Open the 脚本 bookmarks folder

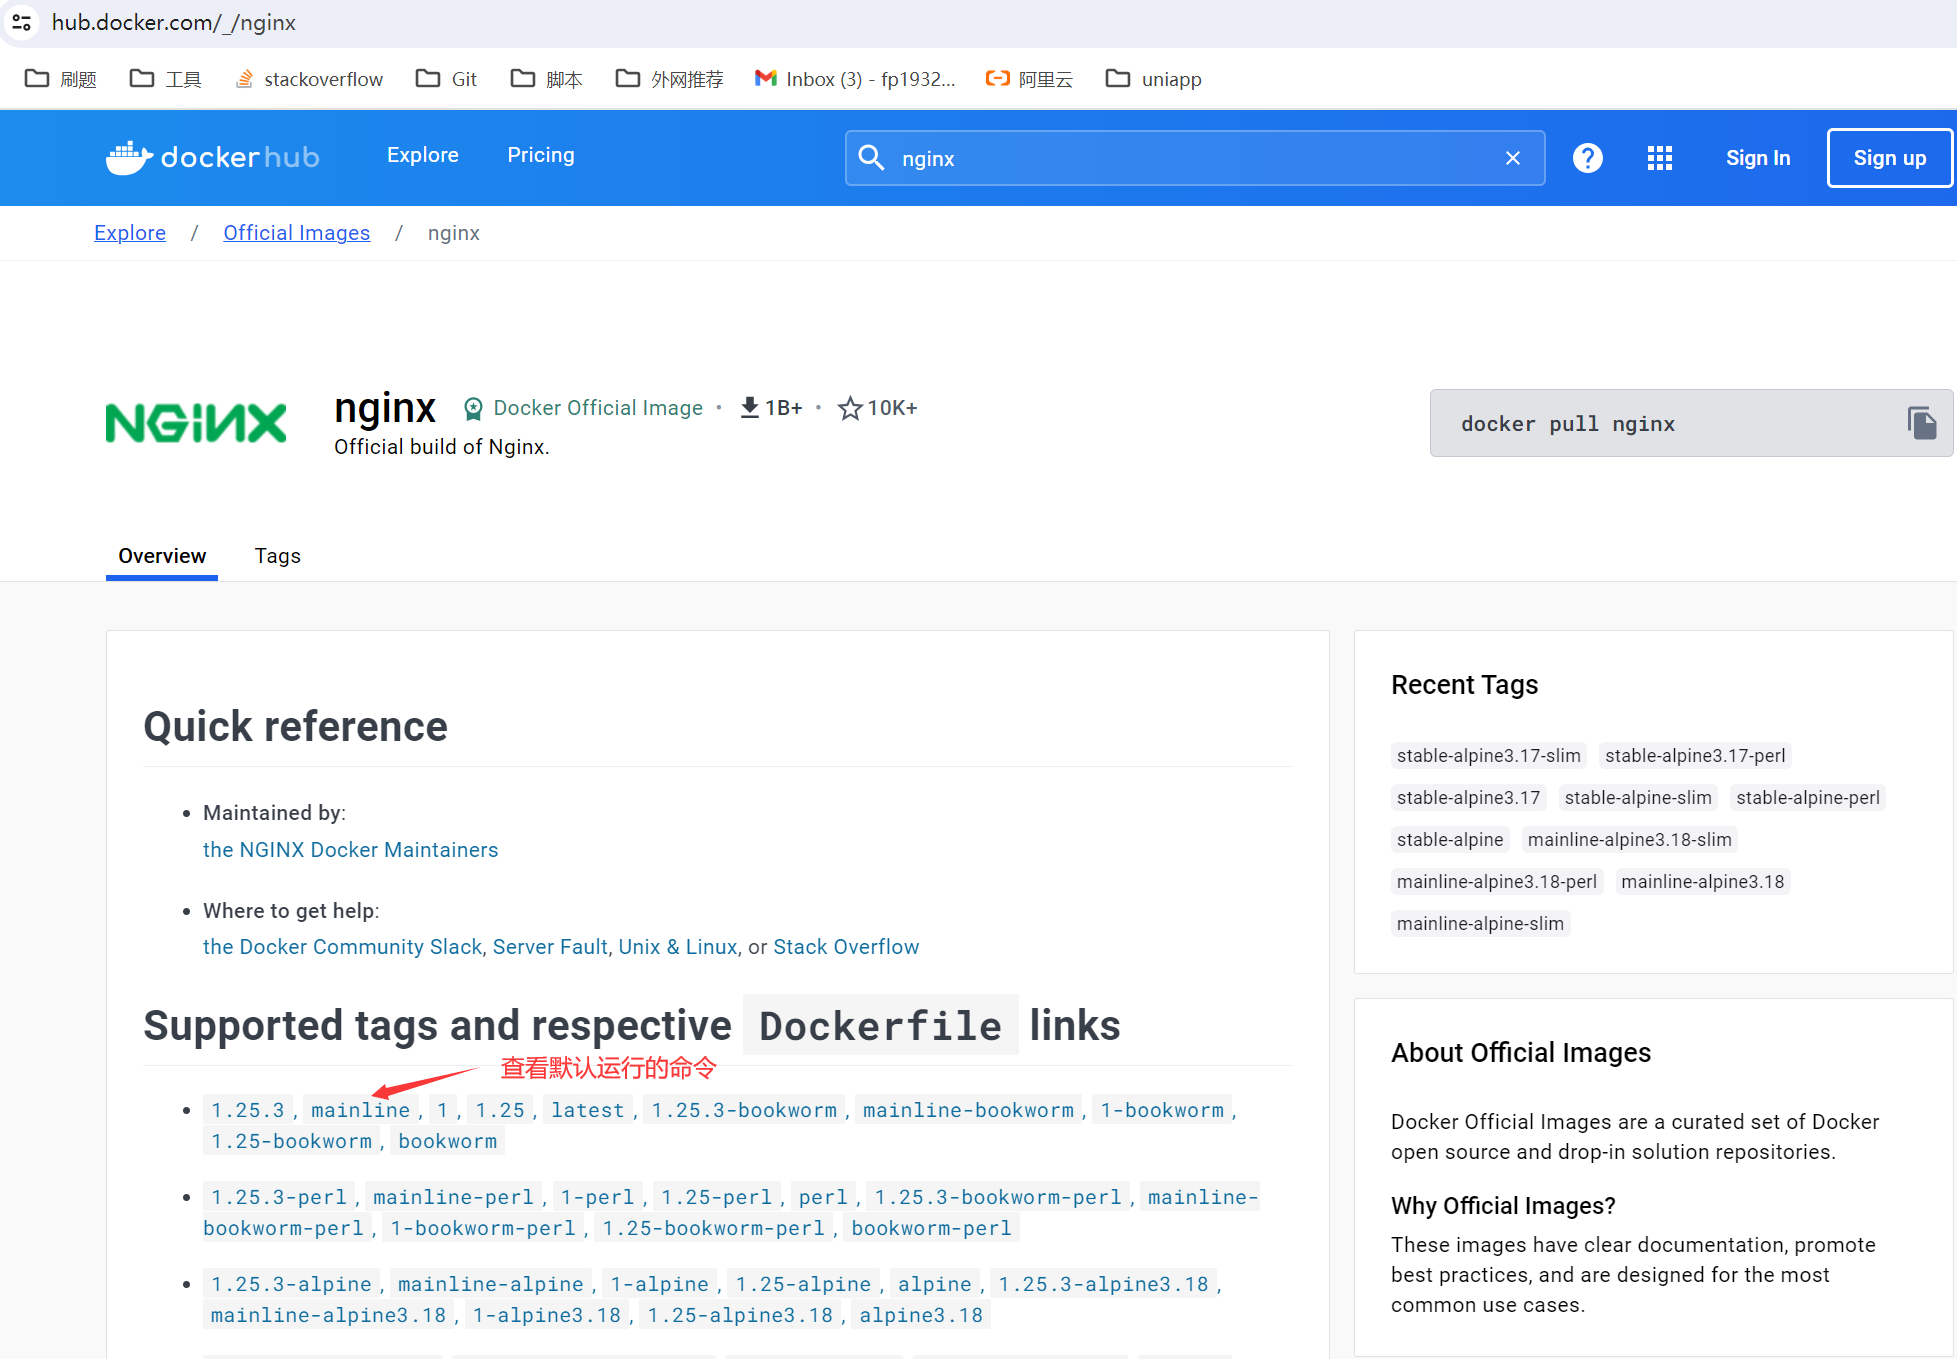[547, 79]
